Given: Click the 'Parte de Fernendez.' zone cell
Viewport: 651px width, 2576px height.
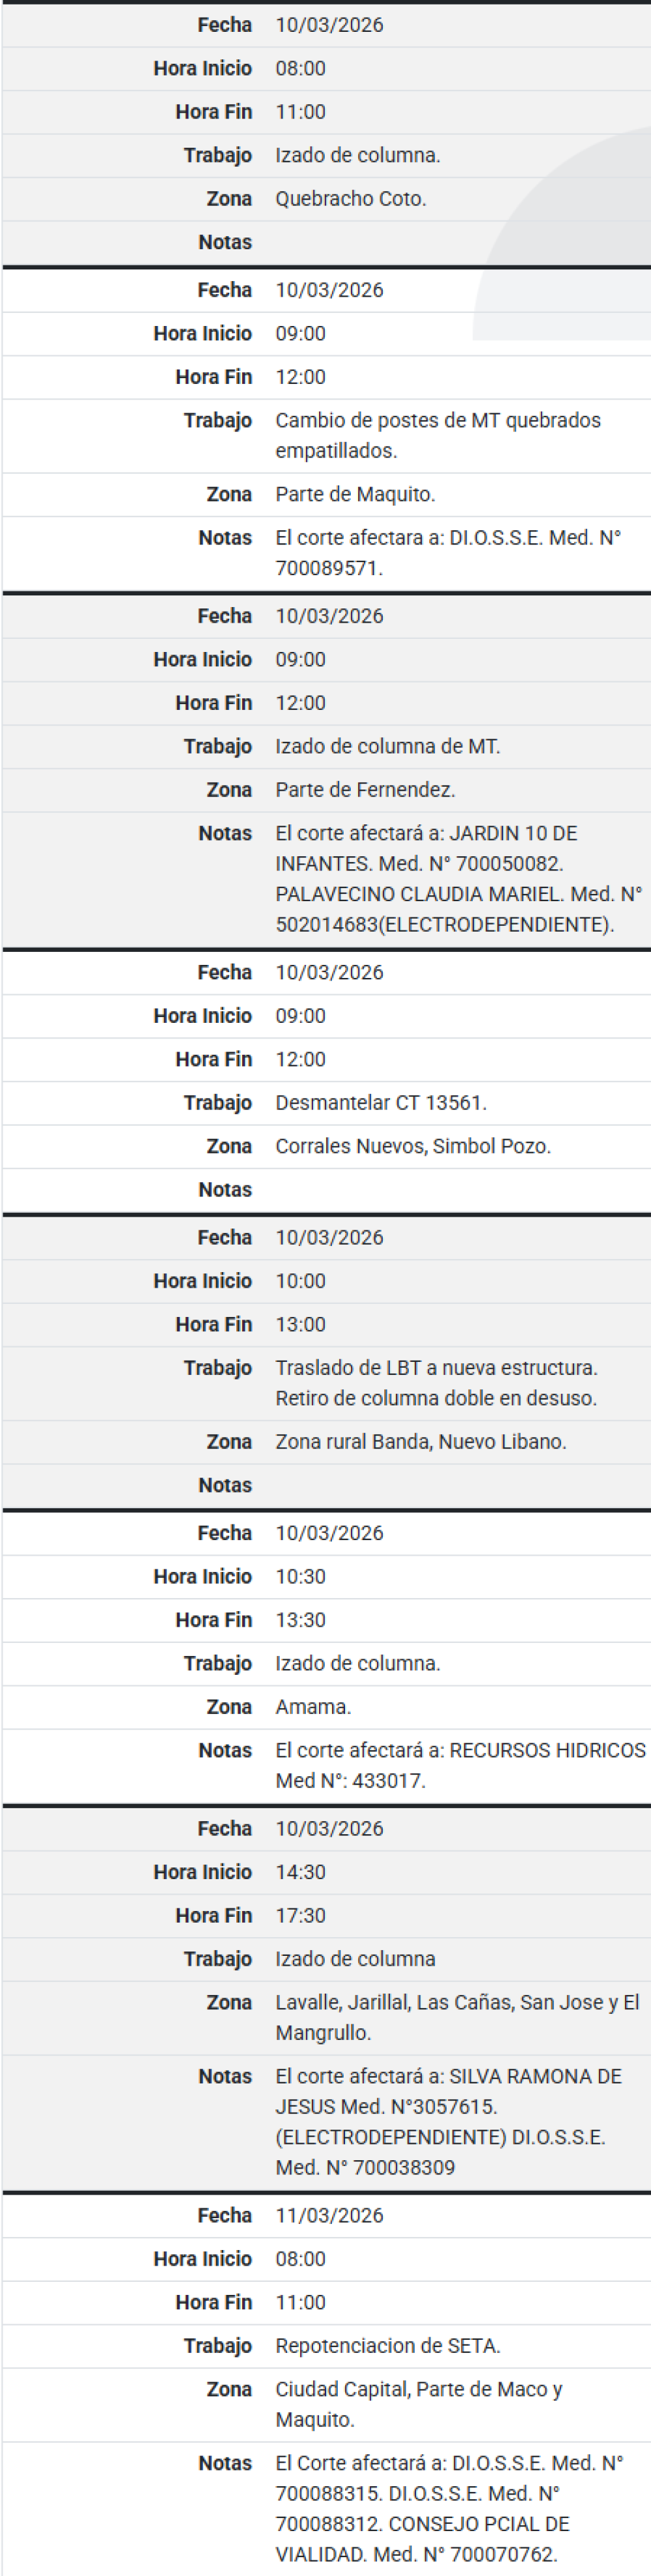Looking at the screenshot, I should 365,789.
